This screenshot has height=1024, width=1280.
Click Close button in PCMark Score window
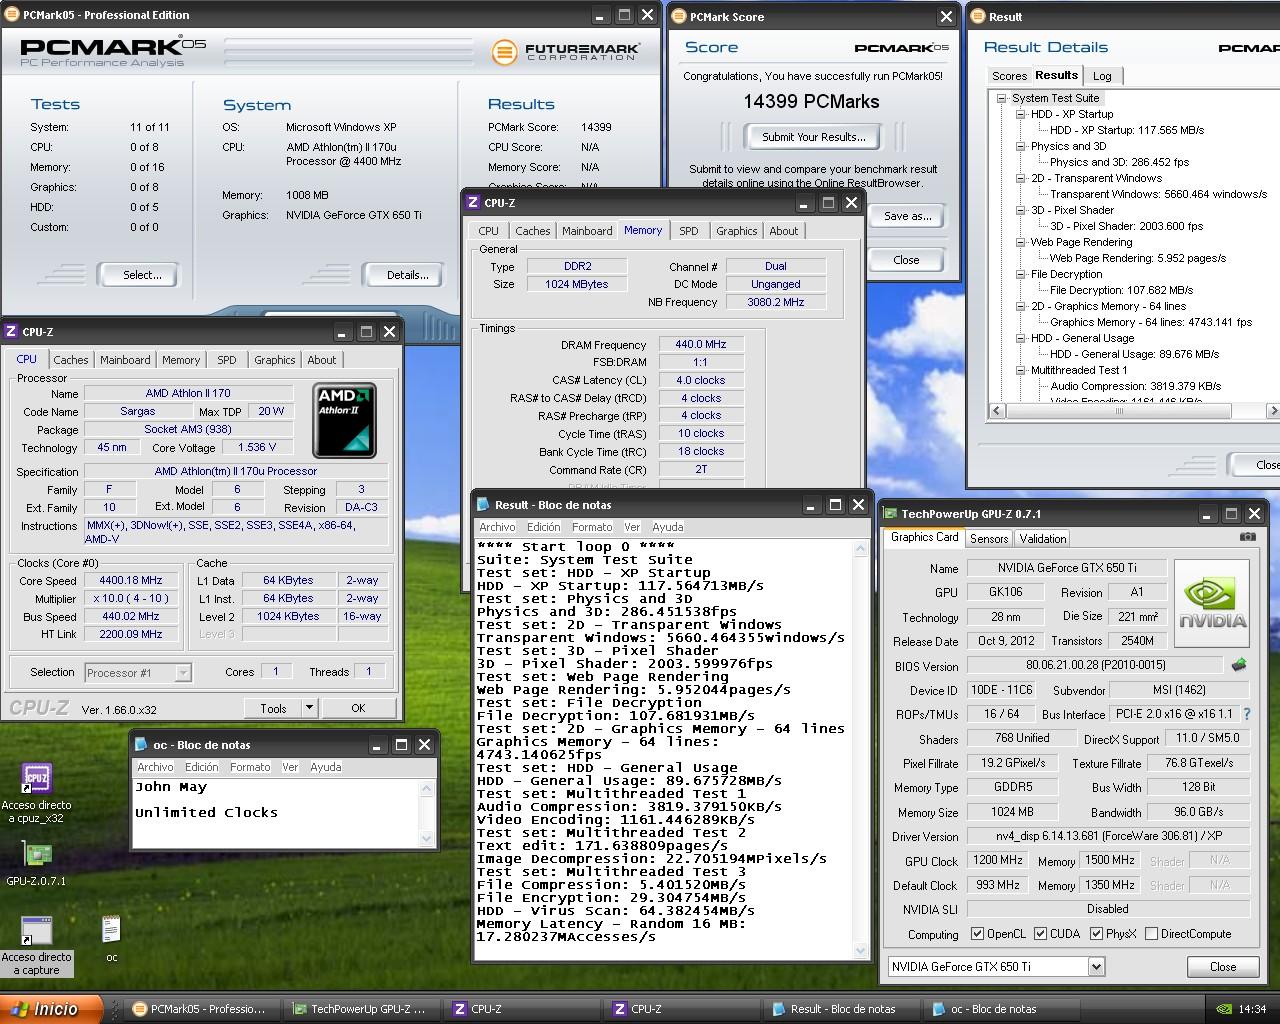[x=907, y=260]
